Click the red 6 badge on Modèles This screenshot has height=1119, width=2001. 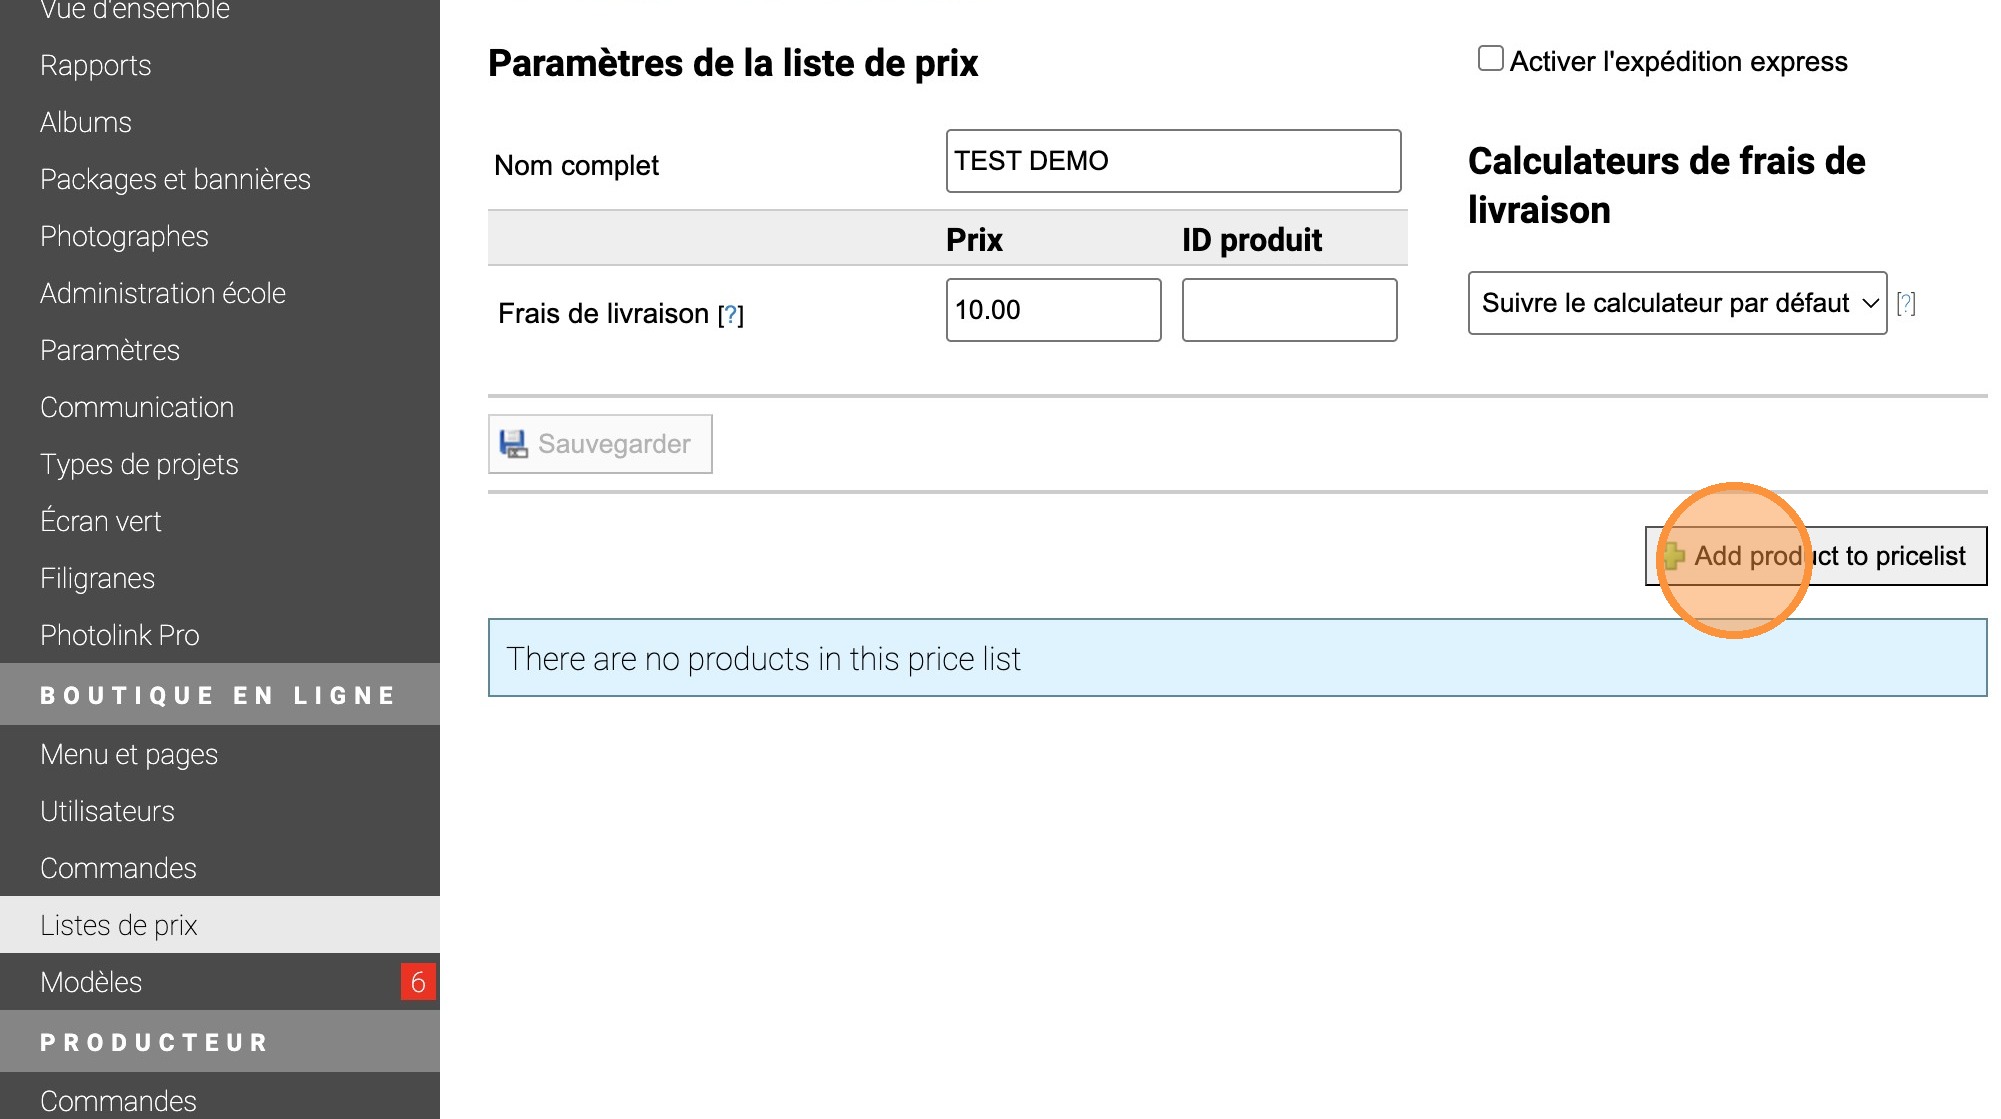coord(417,982)
